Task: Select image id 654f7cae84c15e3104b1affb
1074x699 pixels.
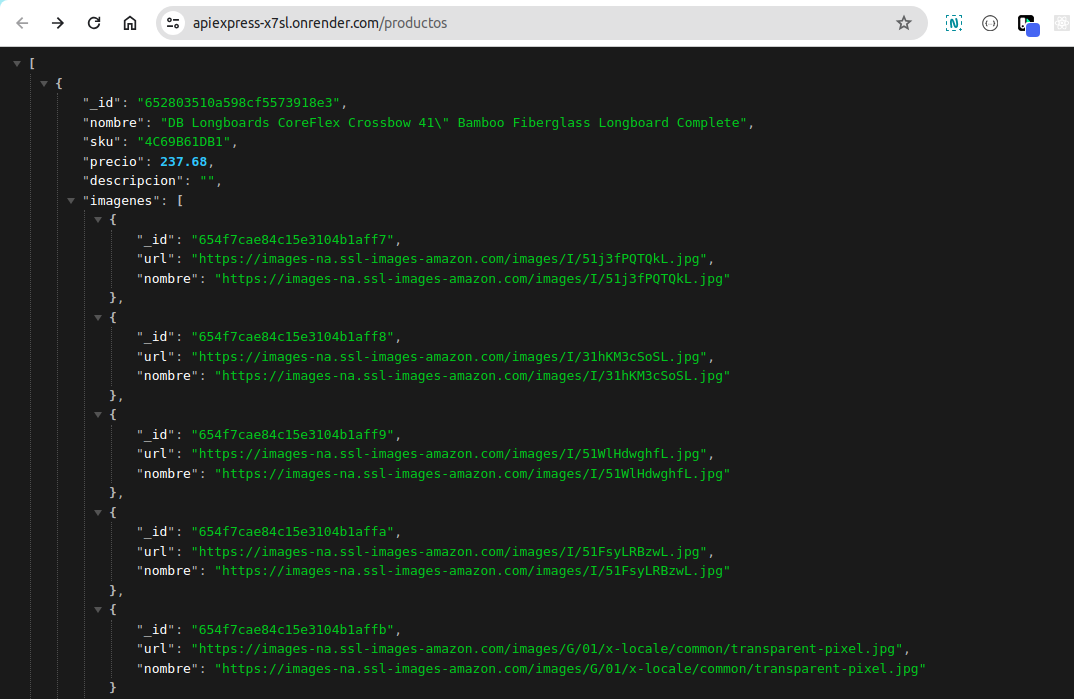Action: tap(292, 630)
